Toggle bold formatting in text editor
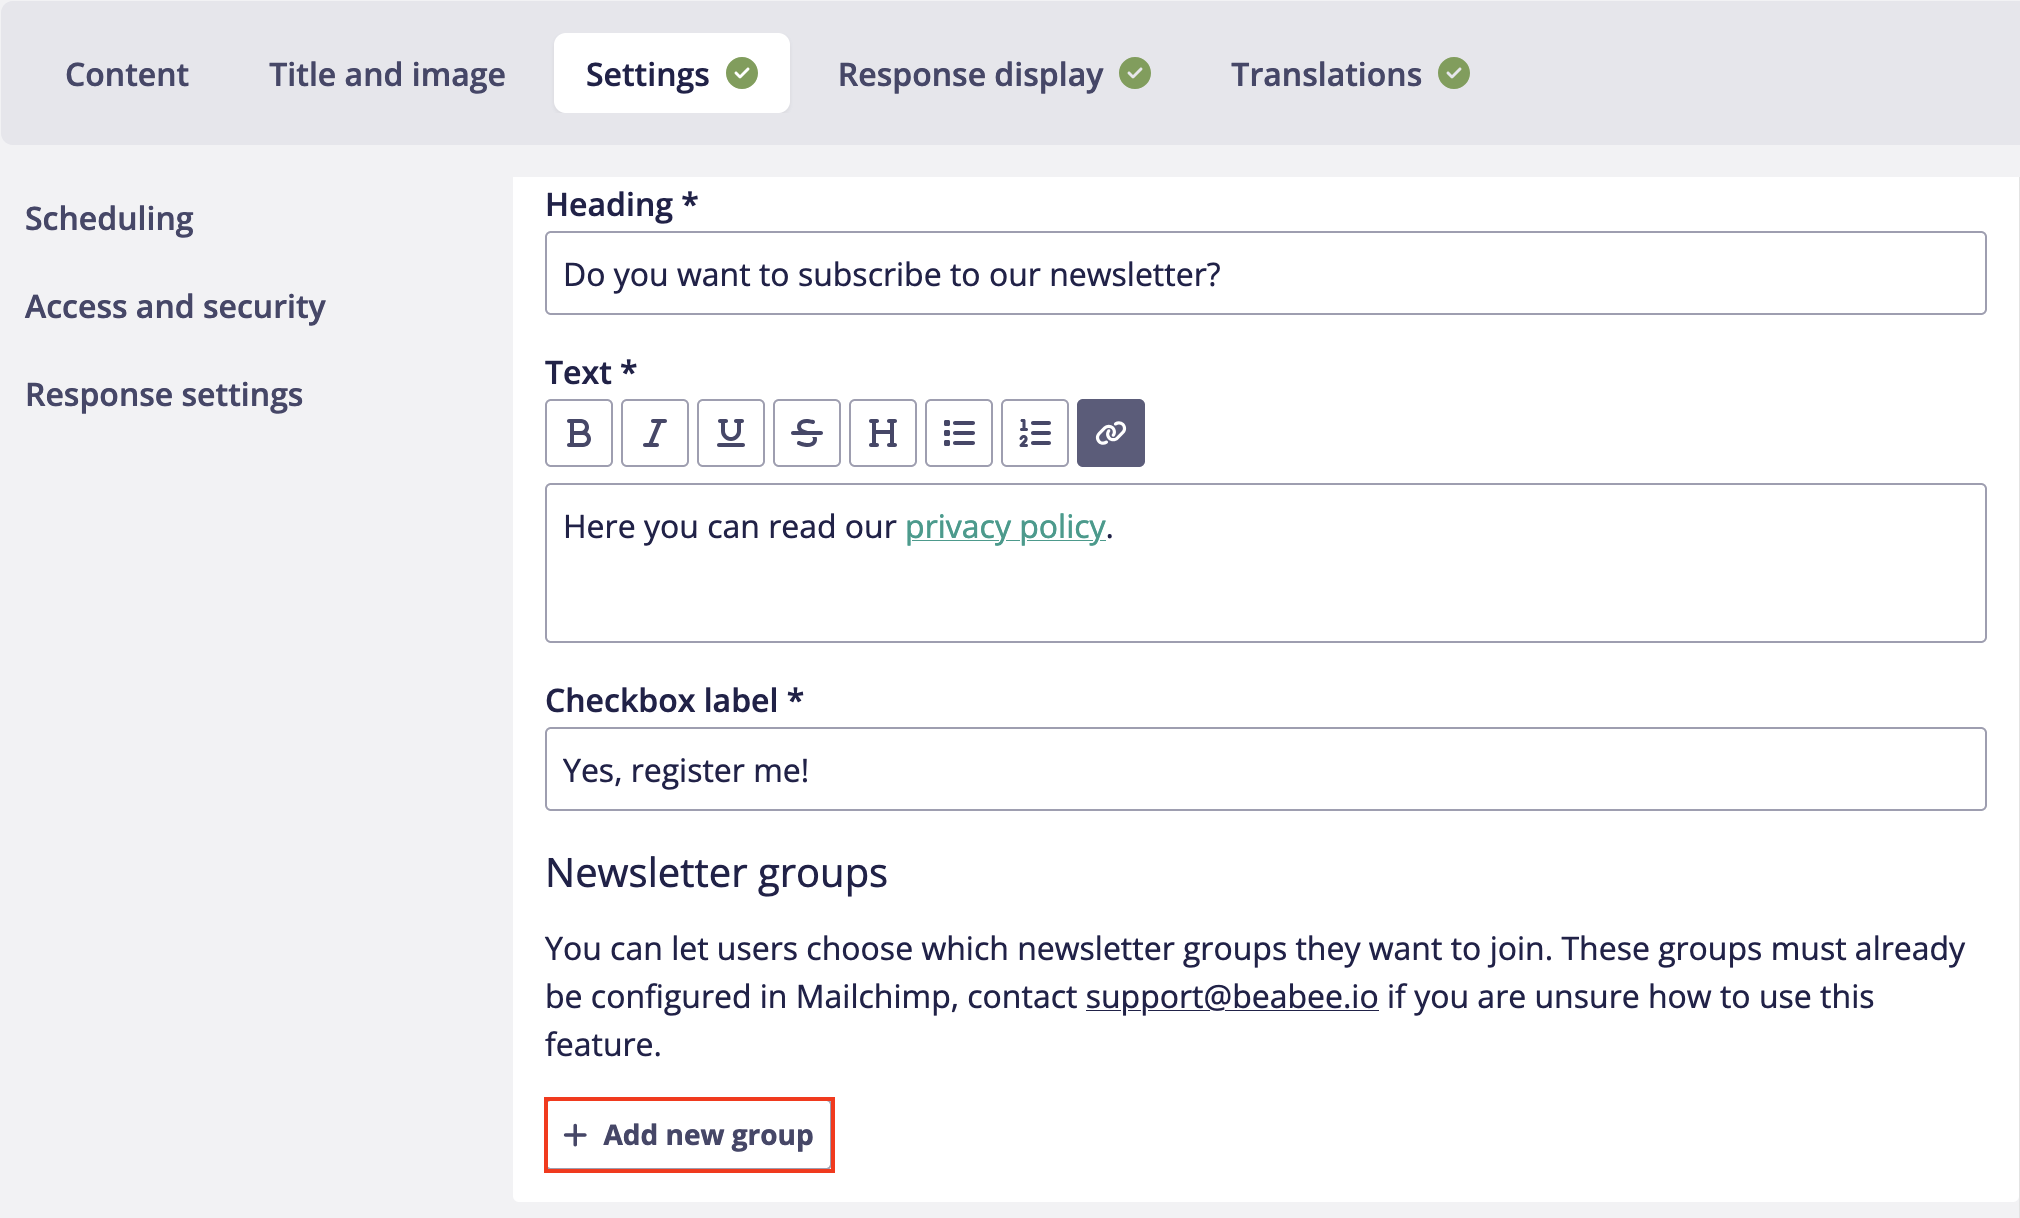The width and height of the screenshot is (2020, 1218). coord(578,433)
